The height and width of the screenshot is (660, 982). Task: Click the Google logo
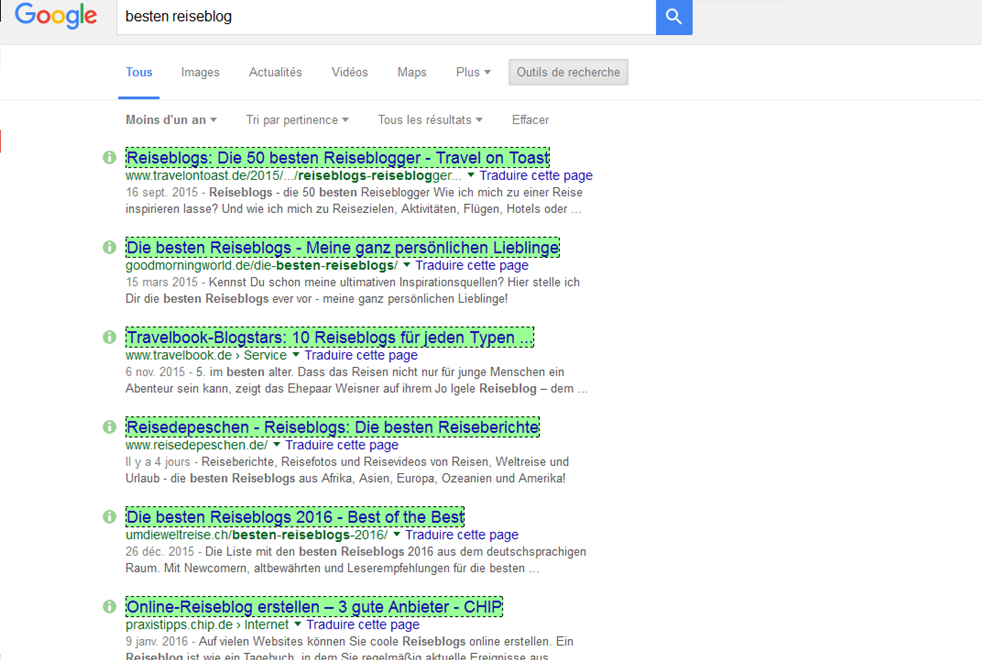56,16
